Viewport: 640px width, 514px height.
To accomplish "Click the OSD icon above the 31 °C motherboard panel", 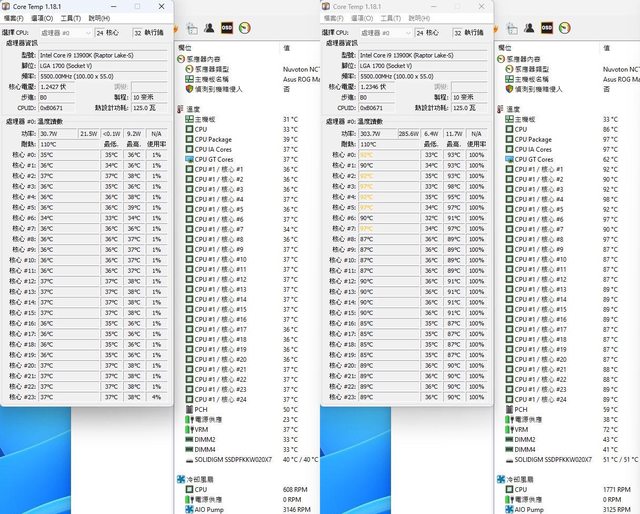I will [228, 28].
